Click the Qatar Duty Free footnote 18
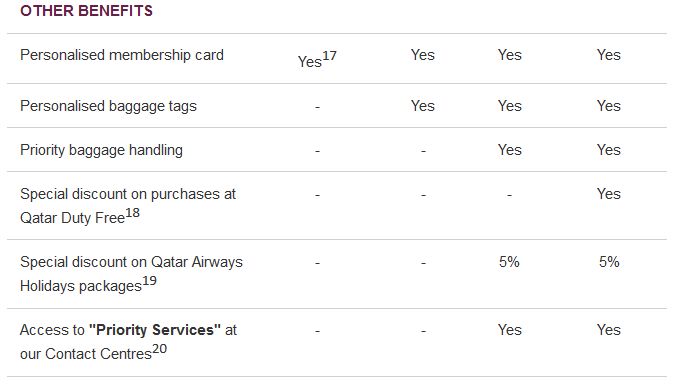 tap(133, 213)
